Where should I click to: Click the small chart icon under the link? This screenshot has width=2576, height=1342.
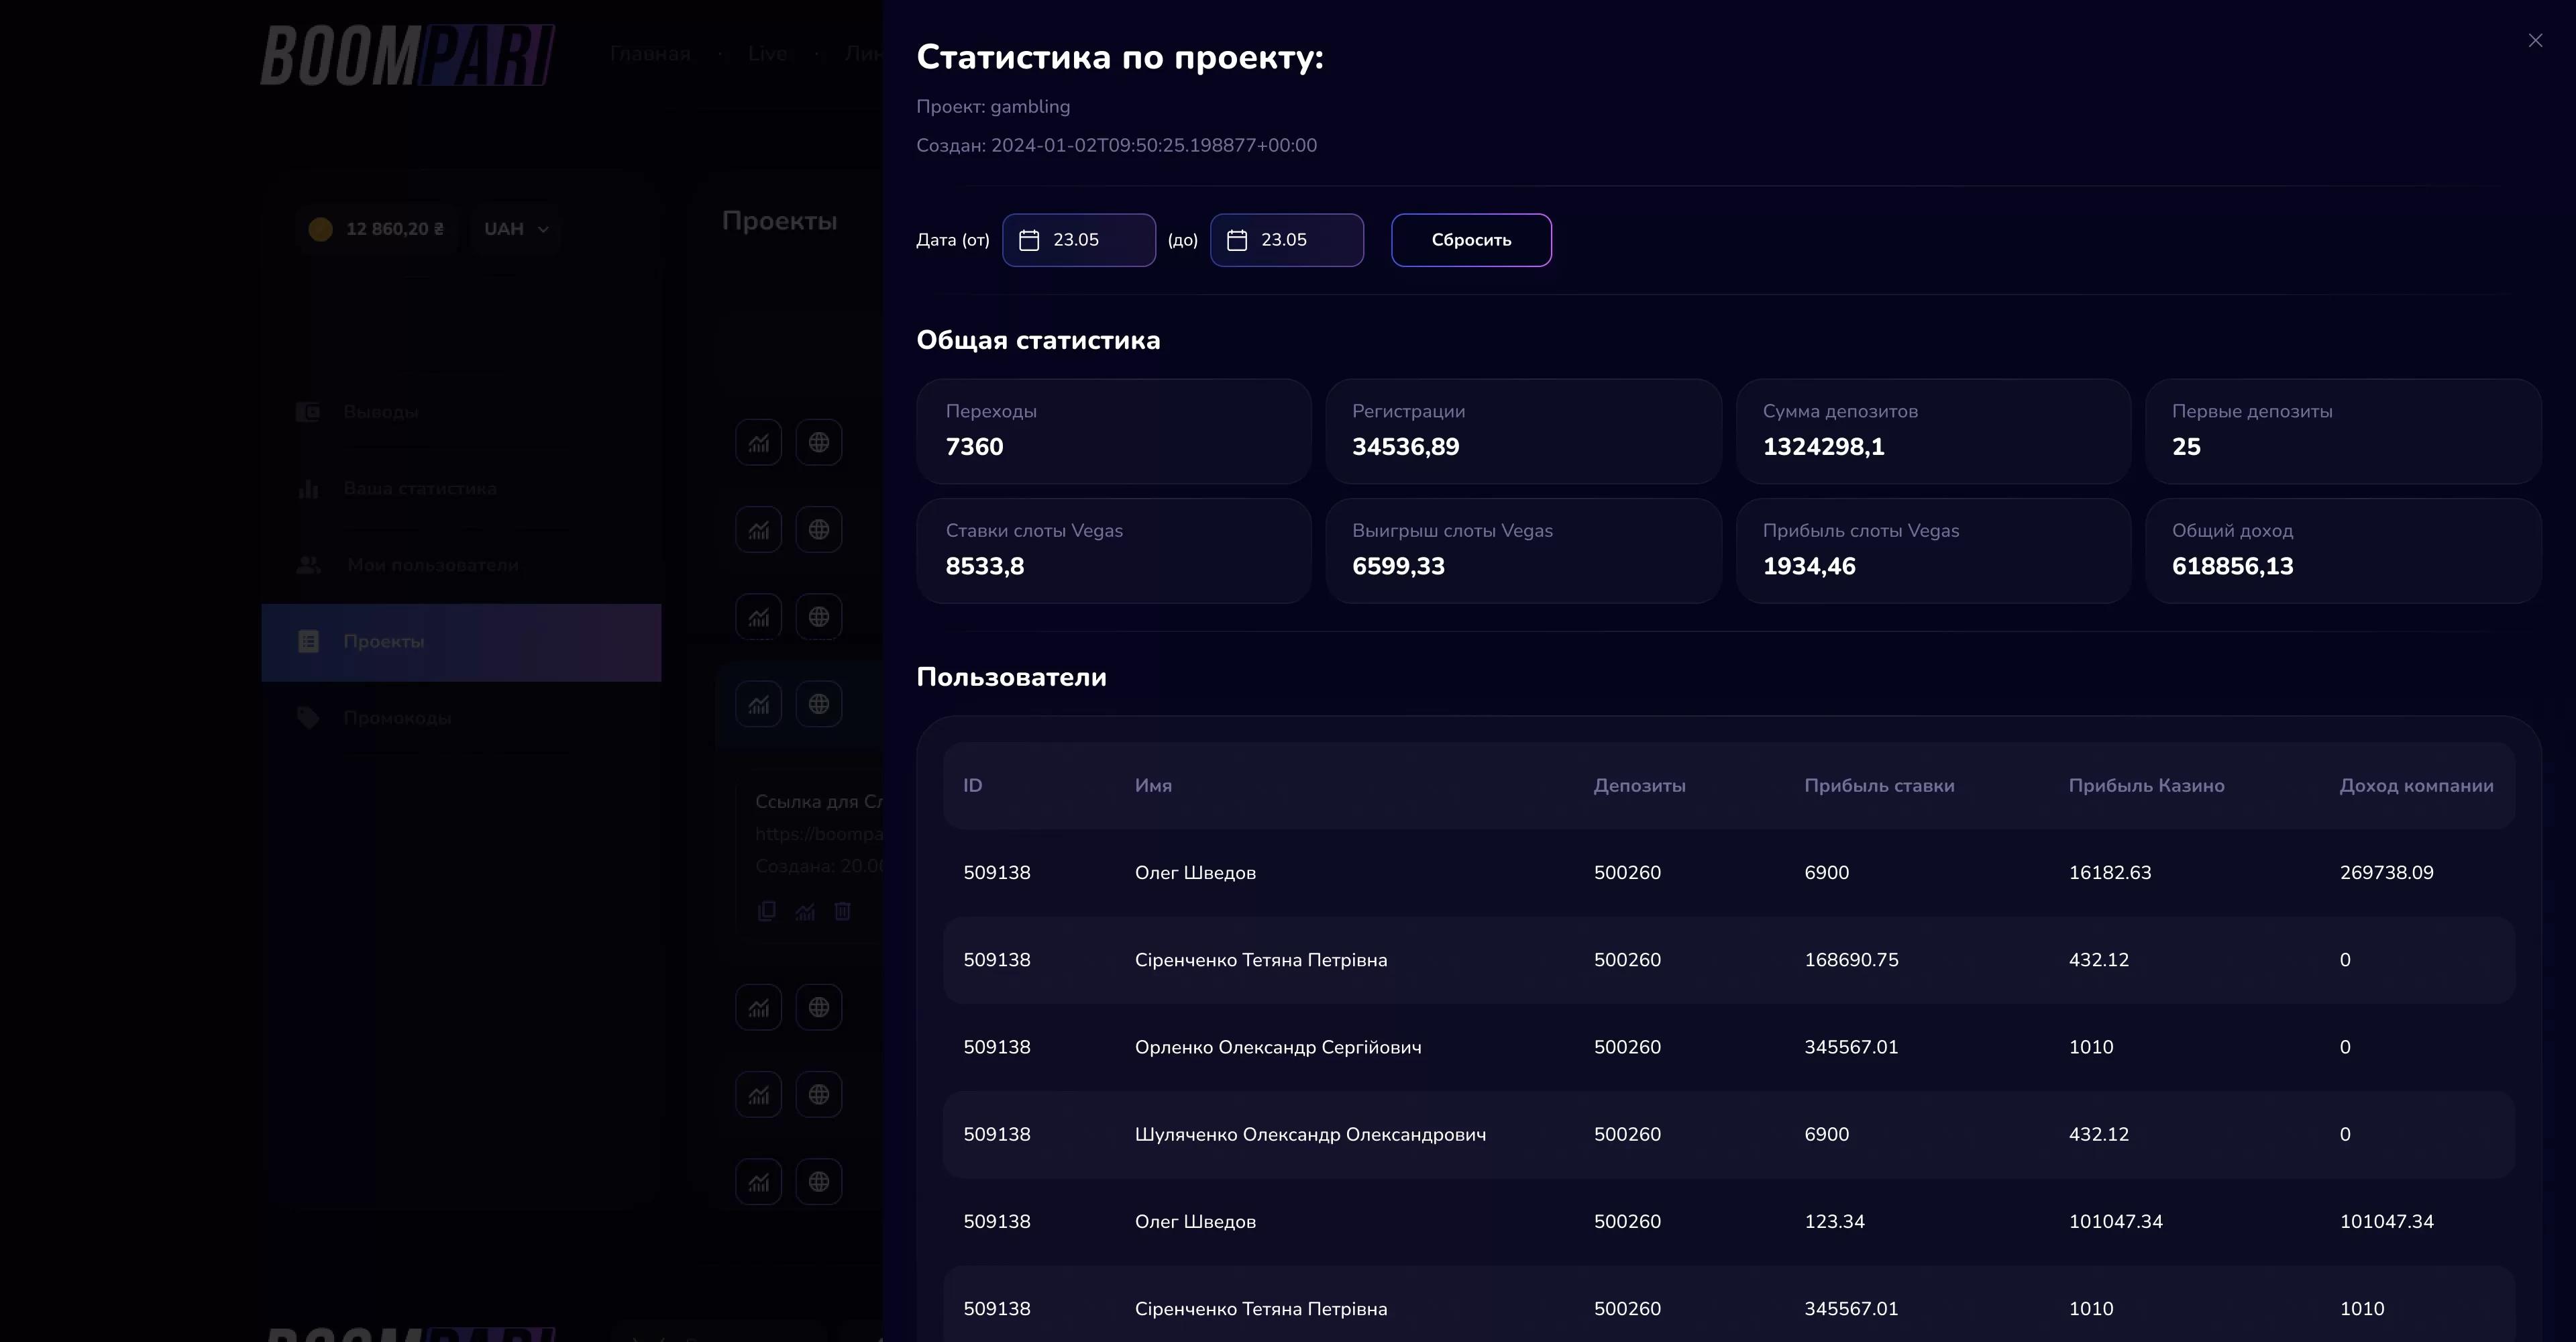[x=805, y=911]
